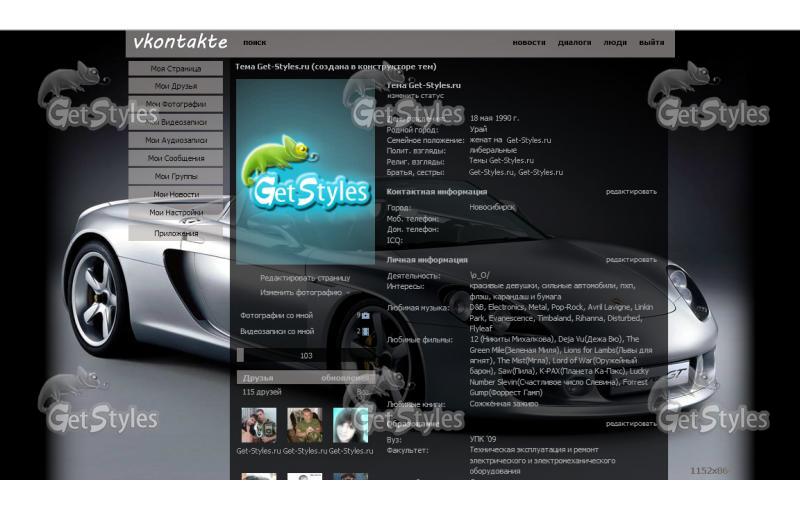Click the city link Новосибирск

click(x=492, y=208)
